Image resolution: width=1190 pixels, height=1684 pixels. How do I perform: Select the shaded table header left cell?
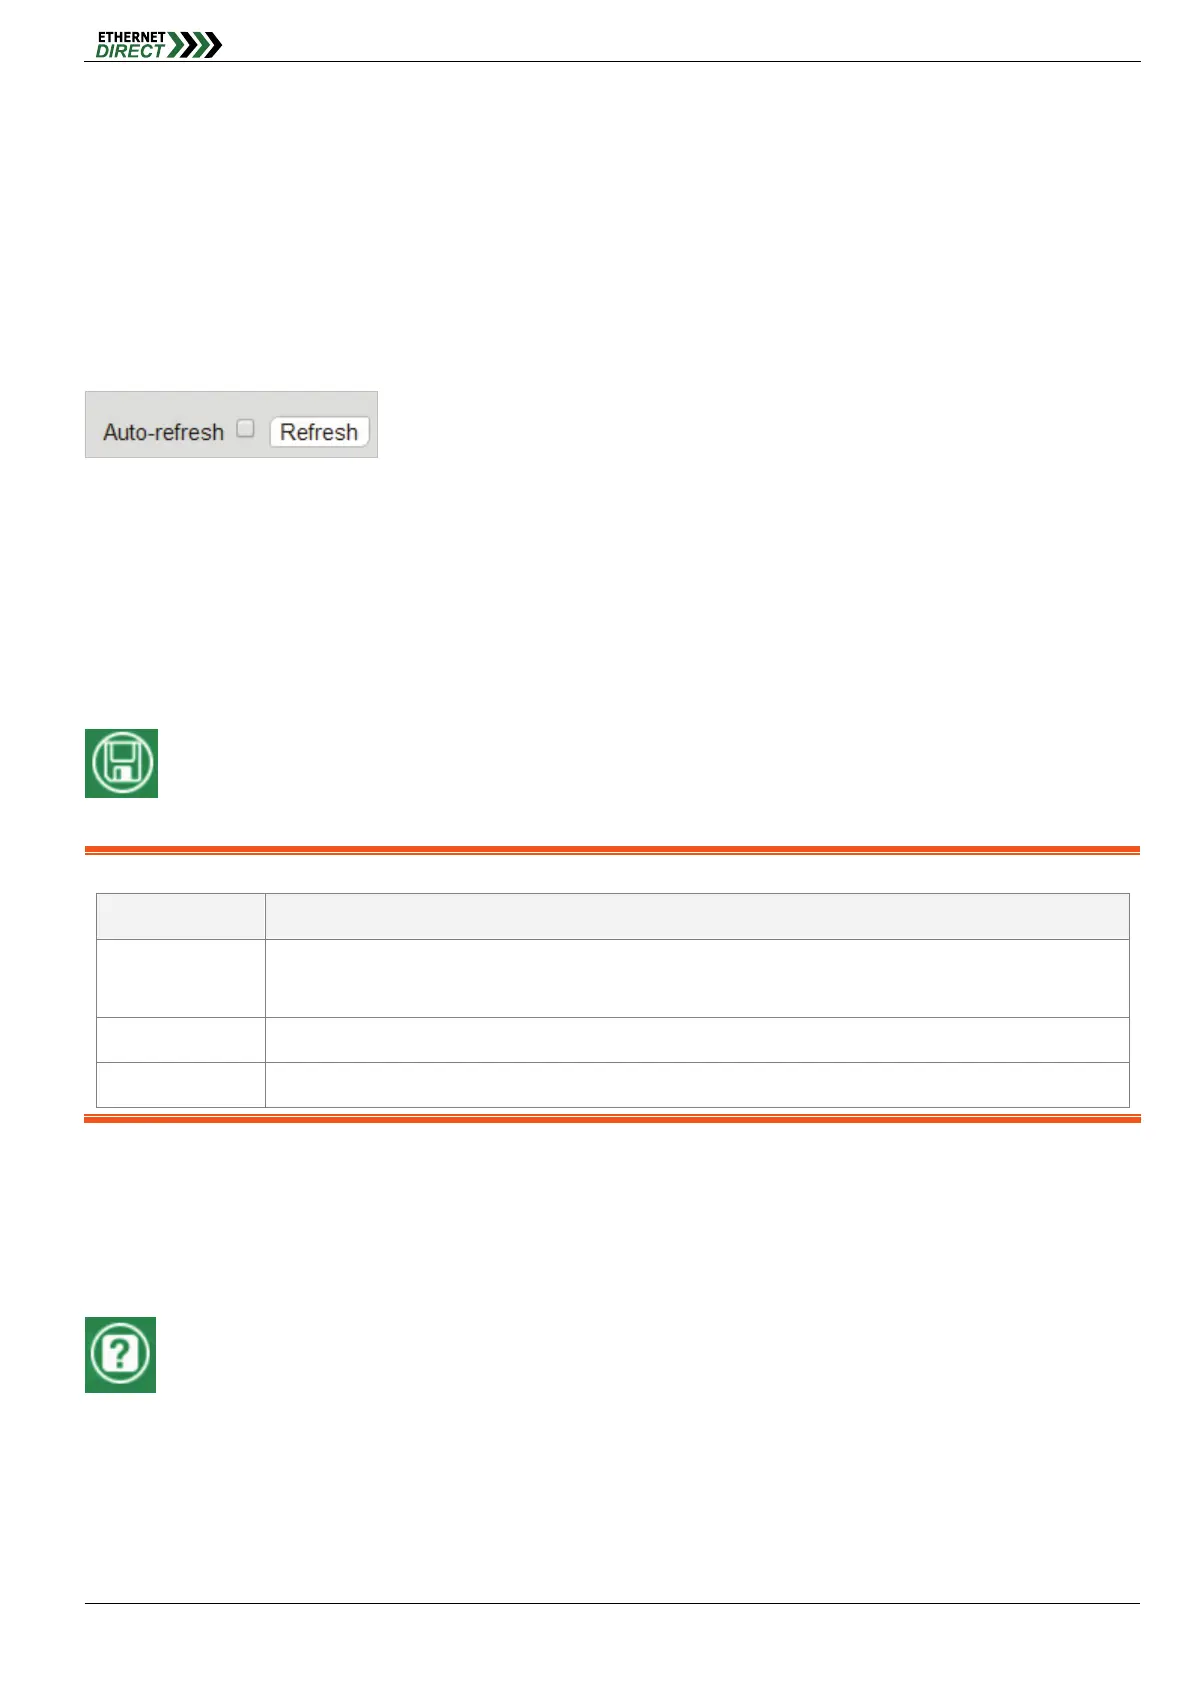(180, 916)
